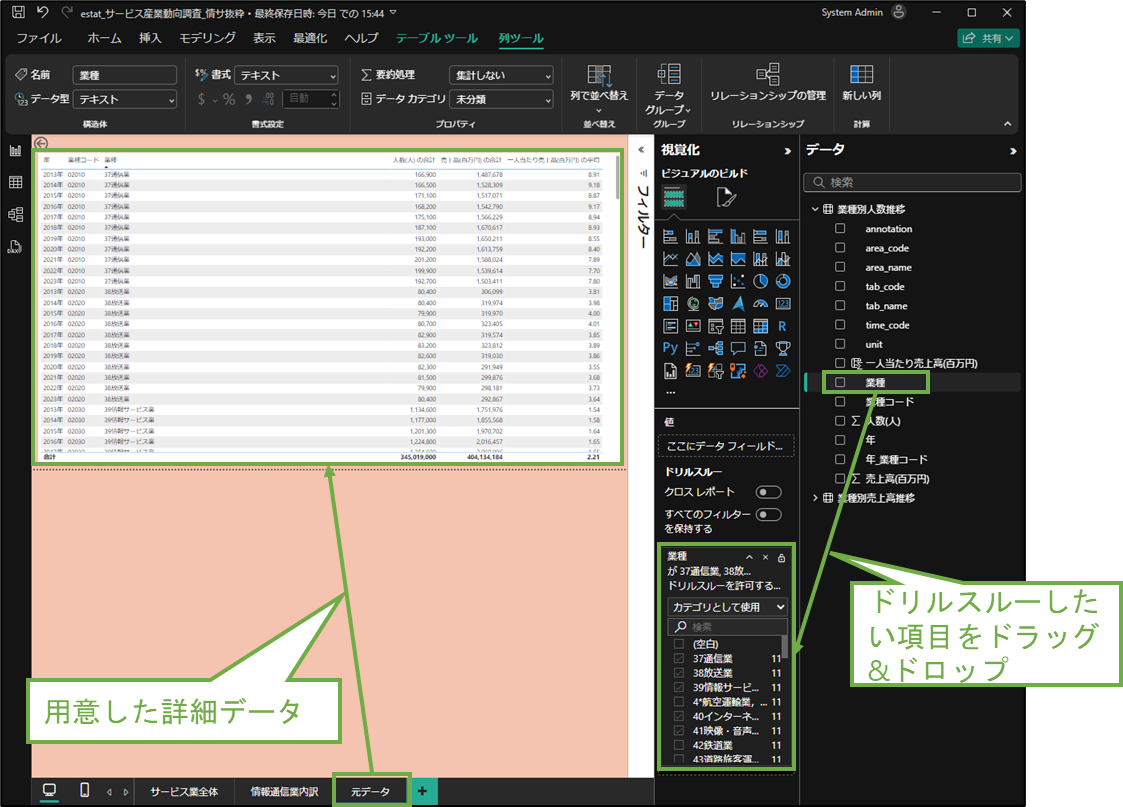This screenshot has width=1123, height=807.
Task: Add a new page with the plus button
Action: [x=423, y=791]
